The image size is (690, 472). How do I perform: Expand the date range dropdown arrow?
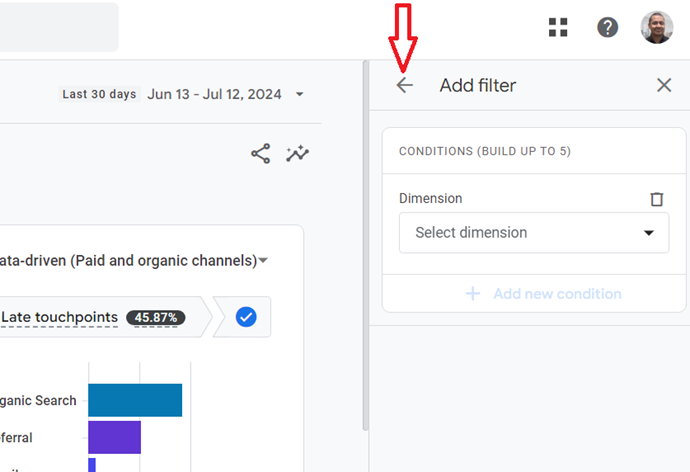299,95
